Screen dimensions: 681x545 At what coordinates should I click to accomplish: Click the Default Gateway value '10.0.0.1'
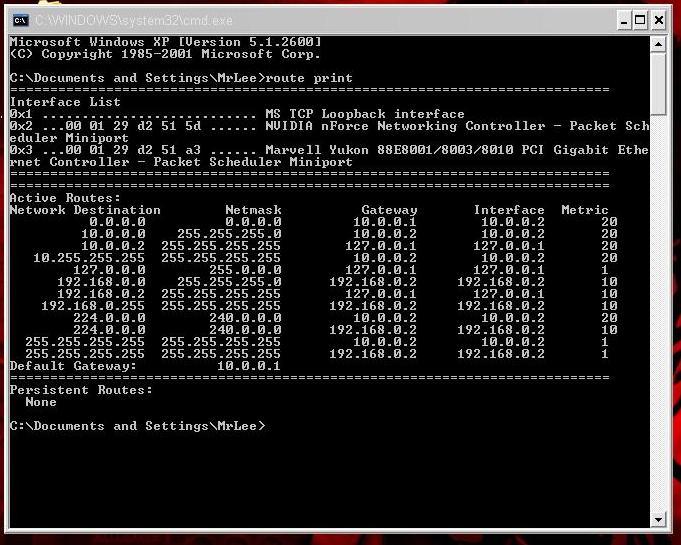(249, 366)
